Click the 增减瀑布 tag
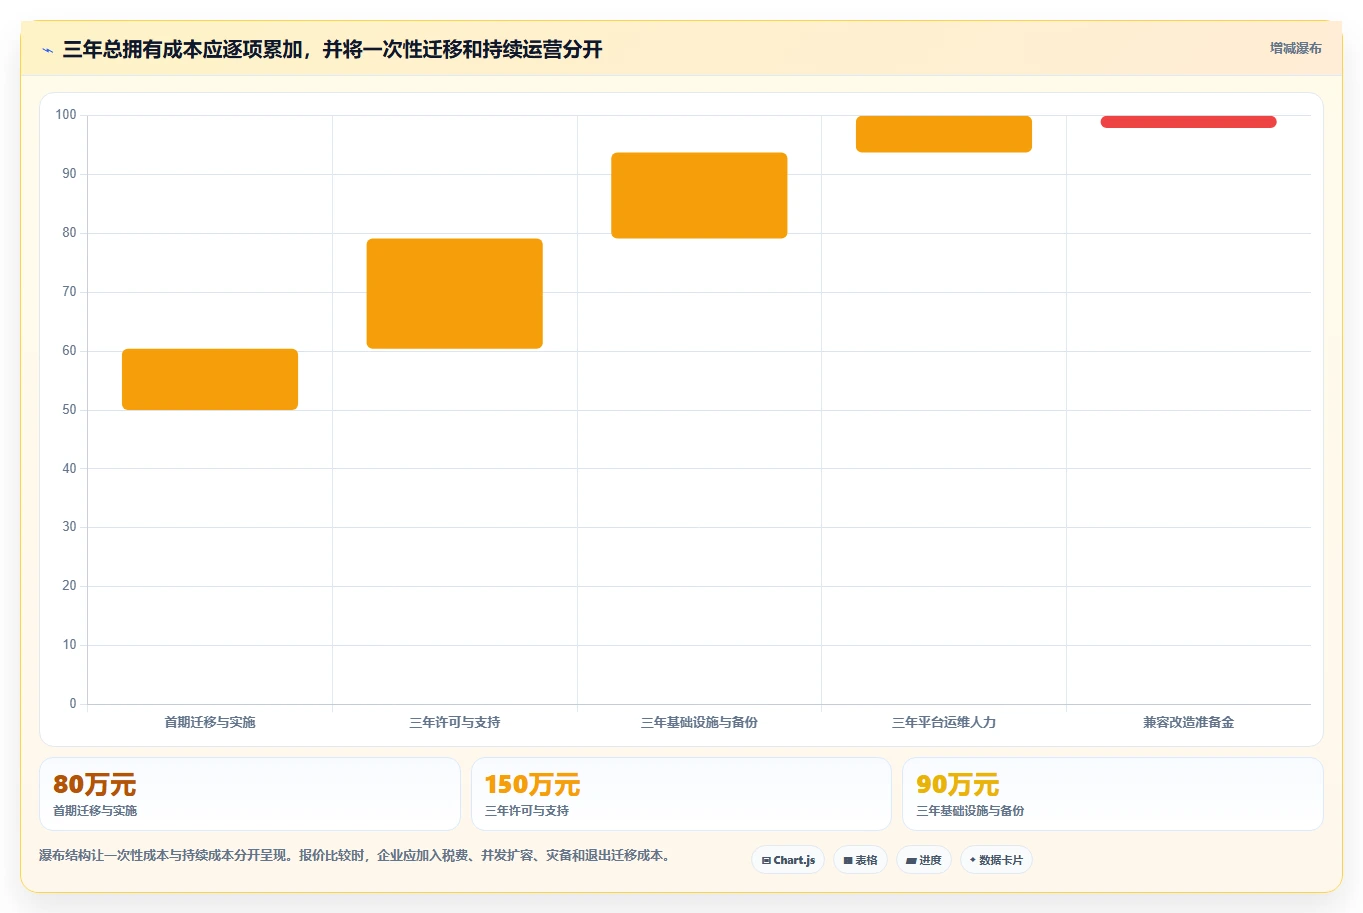The height and width of the screenshot is (913, 1363). tap(1295, 48)
